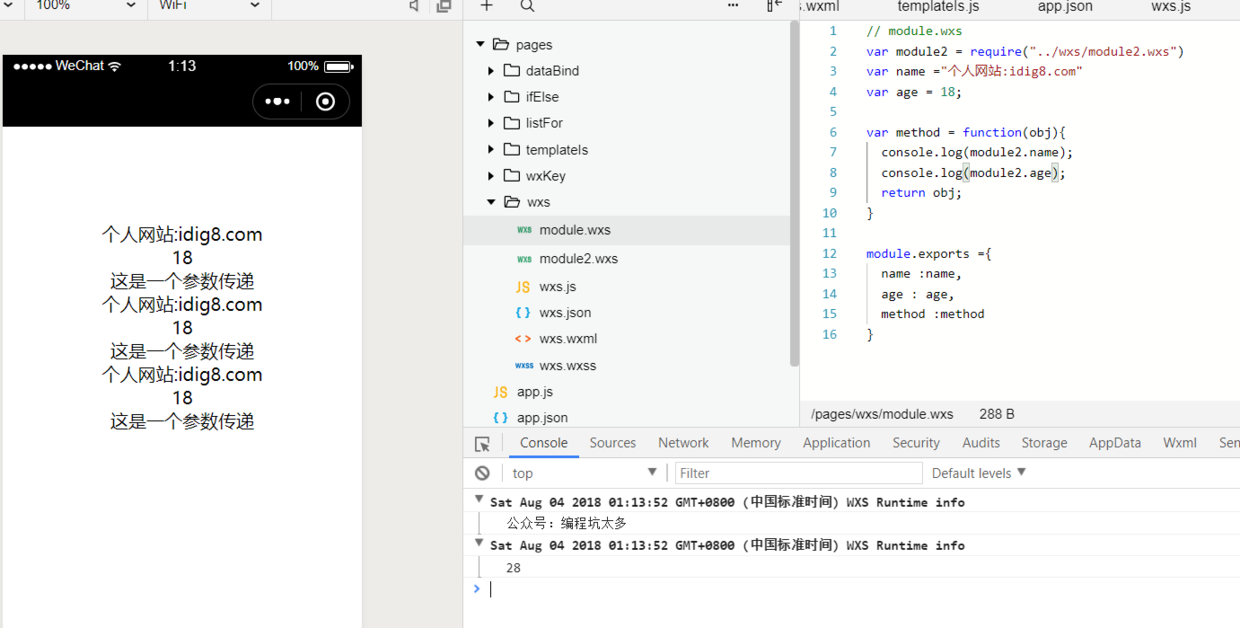Image resolution: width=1240 pixels, height=628 pixels.
Task: Click the "288 B" file size text
Action: point(997,414)
